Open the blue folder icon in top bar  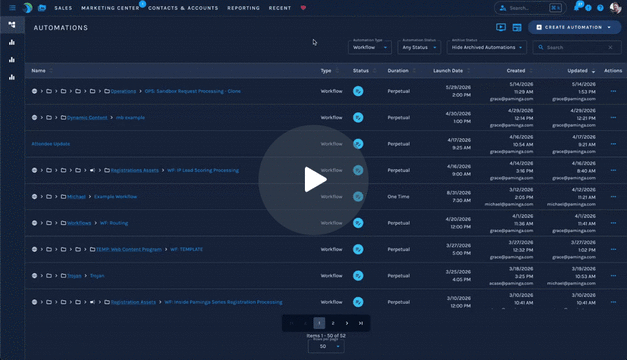[42, 8]
